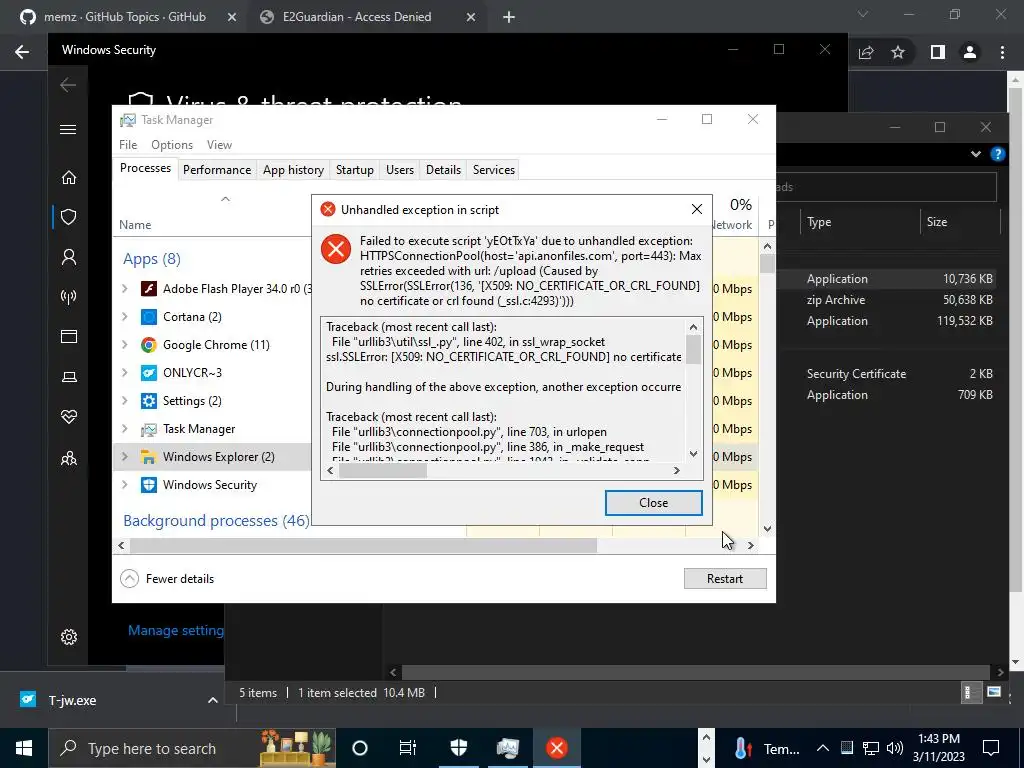Viewport: 1024px width, 768px height.
Task: Toggle the Chrome side panel icon
Action: click(938, 52)
